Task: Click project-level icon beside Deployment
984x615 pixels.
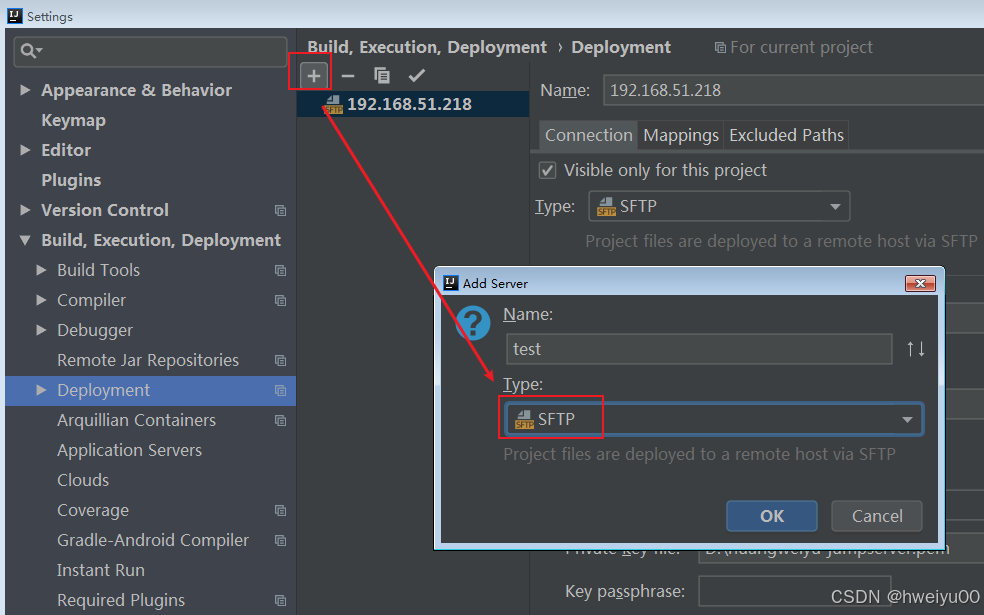Action: coord(281,391)
